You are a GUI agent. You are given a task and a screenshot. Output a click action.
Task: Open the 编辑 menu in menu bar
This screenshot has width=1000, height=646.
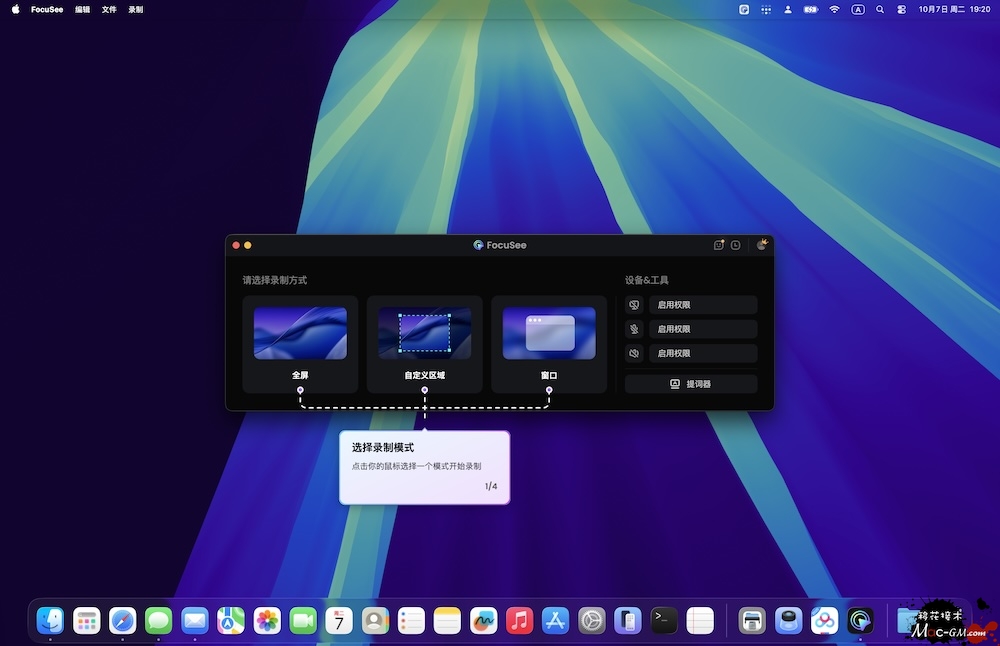tap(82, 9)
